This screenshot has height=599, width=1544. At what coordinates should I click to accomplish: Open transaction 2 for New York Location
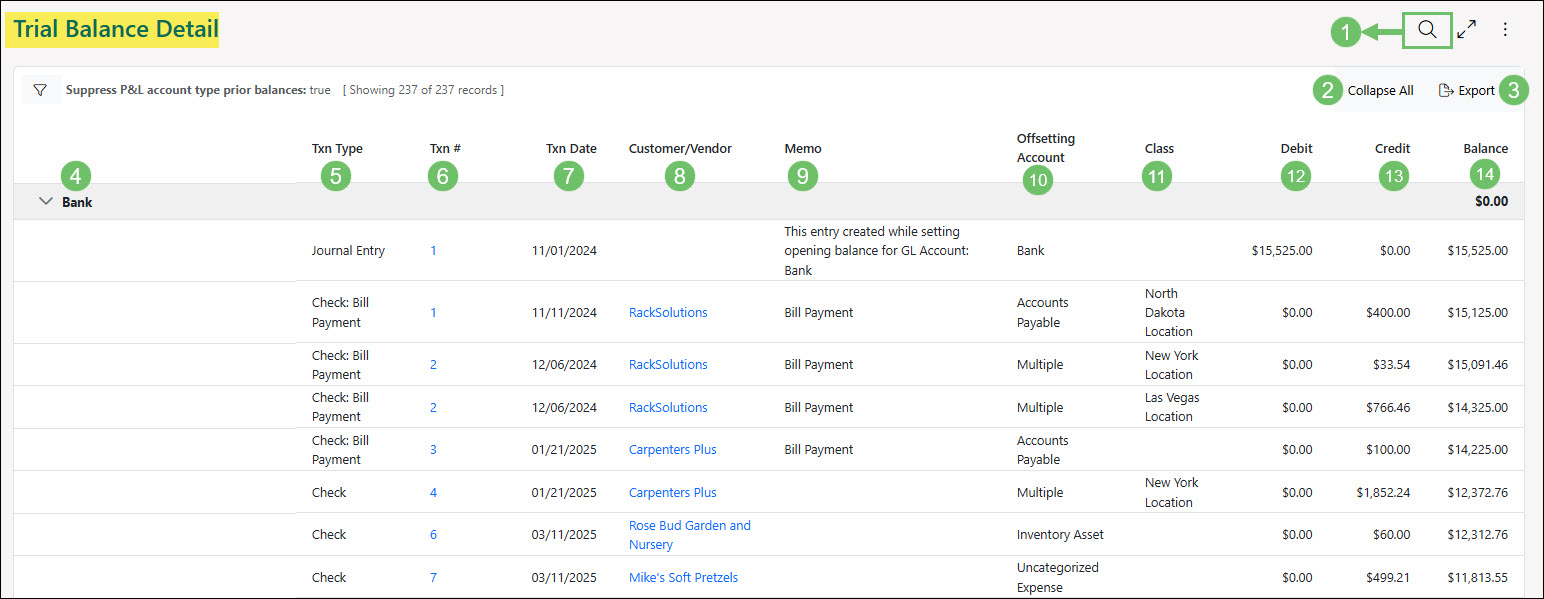coord(433,364)
